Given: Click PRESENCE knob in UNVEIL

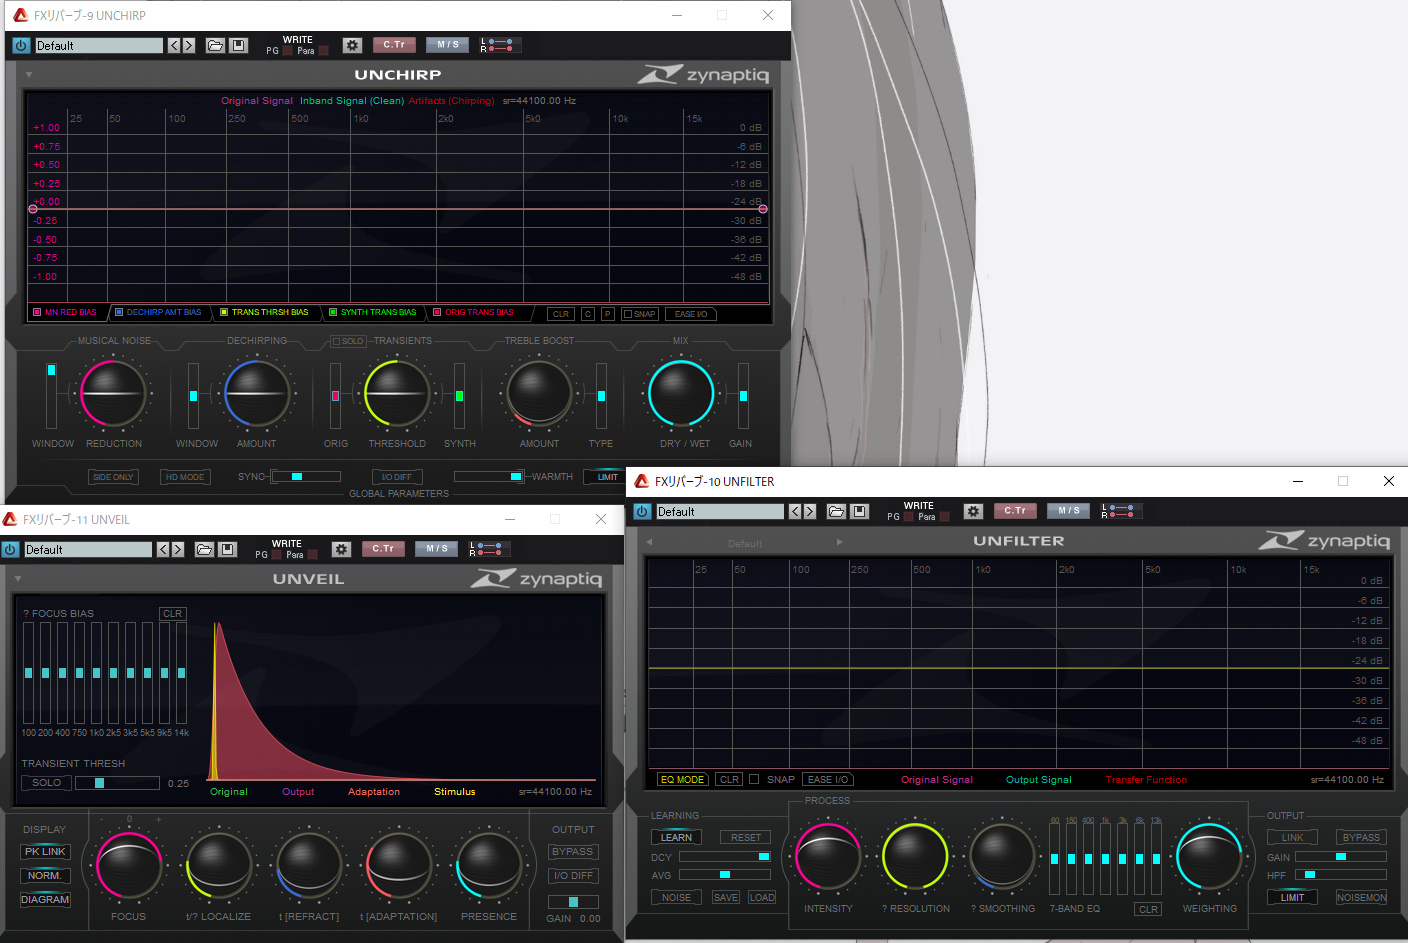Looking at the screenshot, I should 489,865.
